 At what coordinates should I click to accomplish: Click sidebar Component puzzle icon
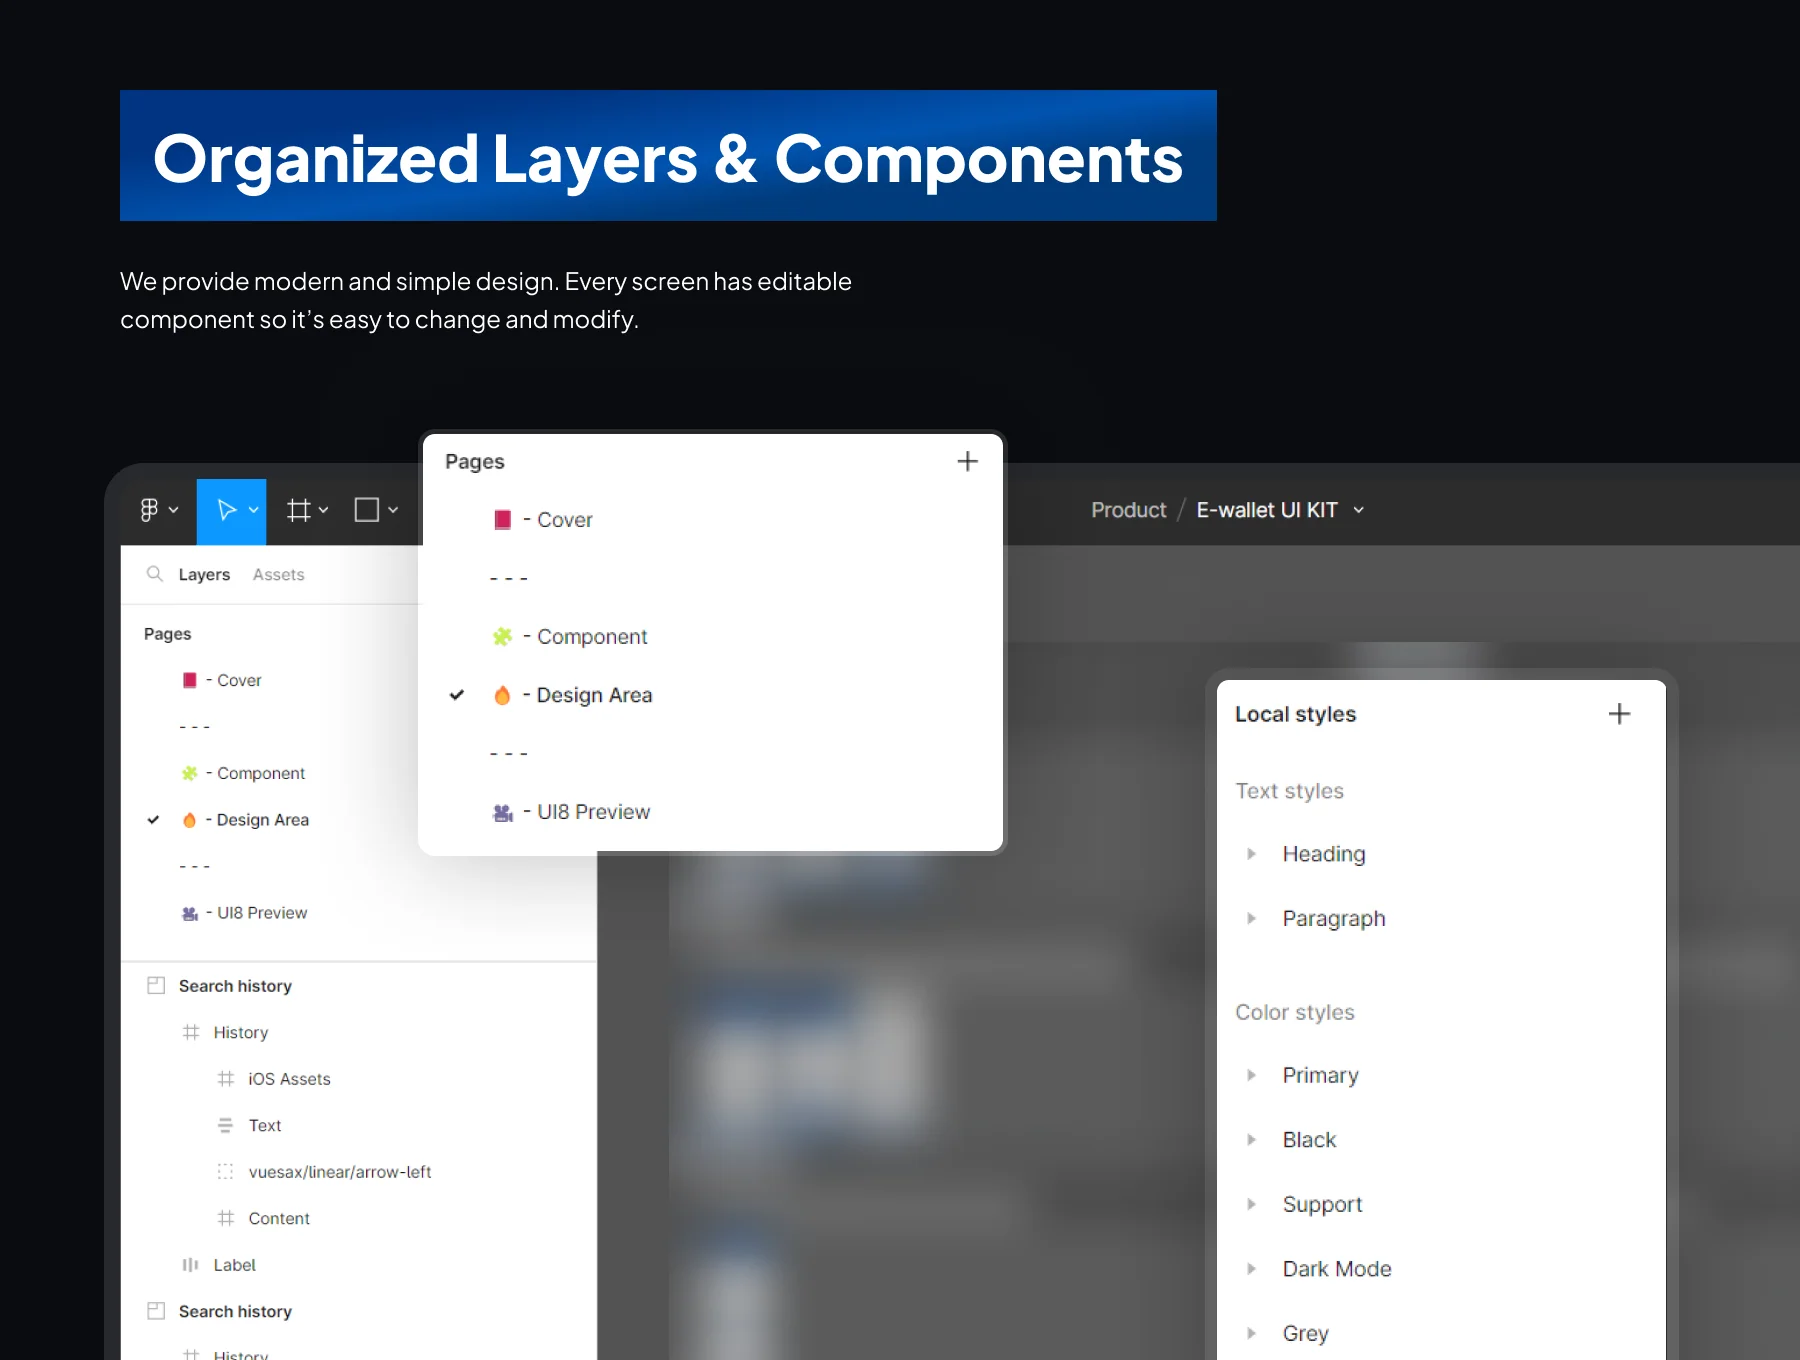[190, 773]
